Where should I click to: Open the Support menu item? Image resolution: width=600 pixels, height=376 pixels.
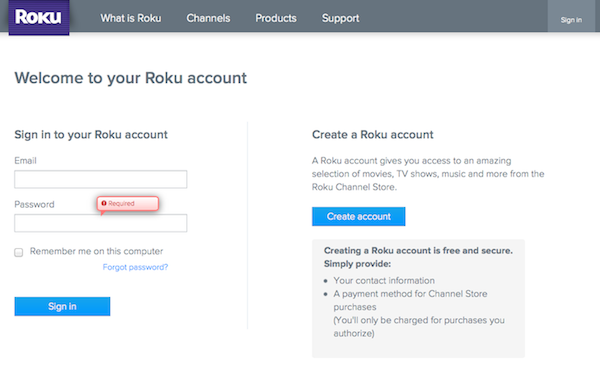pos(340,18)
